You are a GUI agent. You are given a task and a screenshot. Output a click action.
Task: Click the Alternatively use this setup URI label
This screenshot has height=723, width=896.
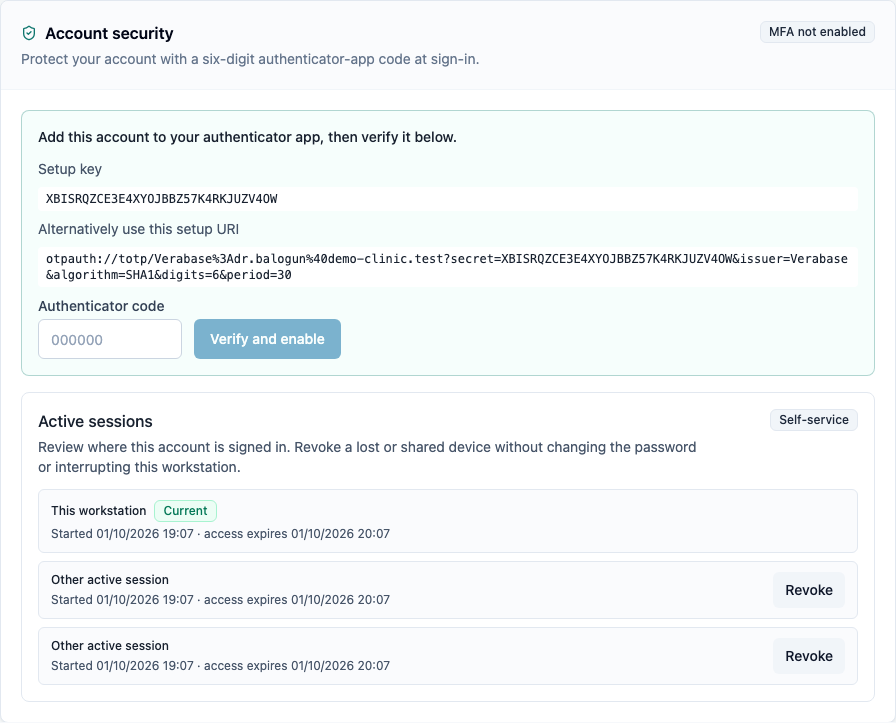(x=138, y=229)
